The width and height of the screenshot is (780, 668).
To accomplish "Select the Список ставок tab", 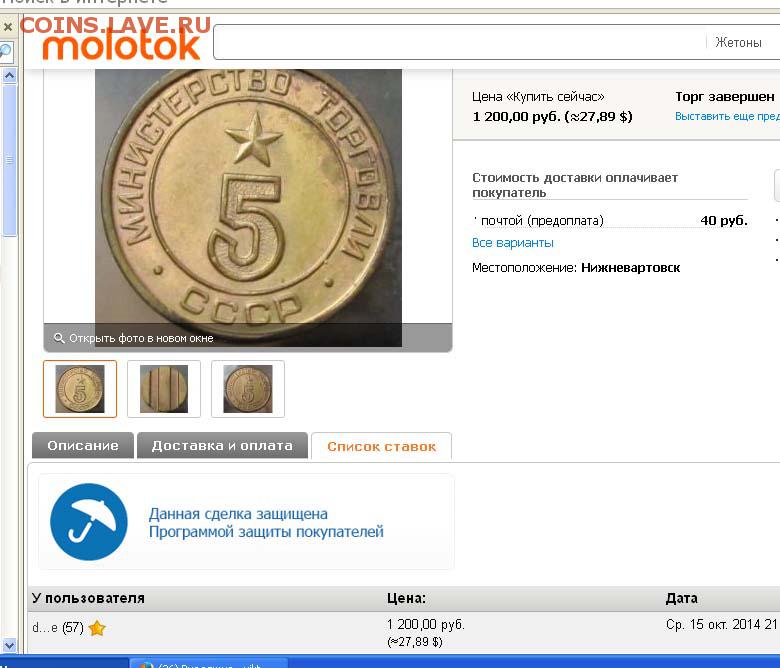I will click(x=382, y=446).
